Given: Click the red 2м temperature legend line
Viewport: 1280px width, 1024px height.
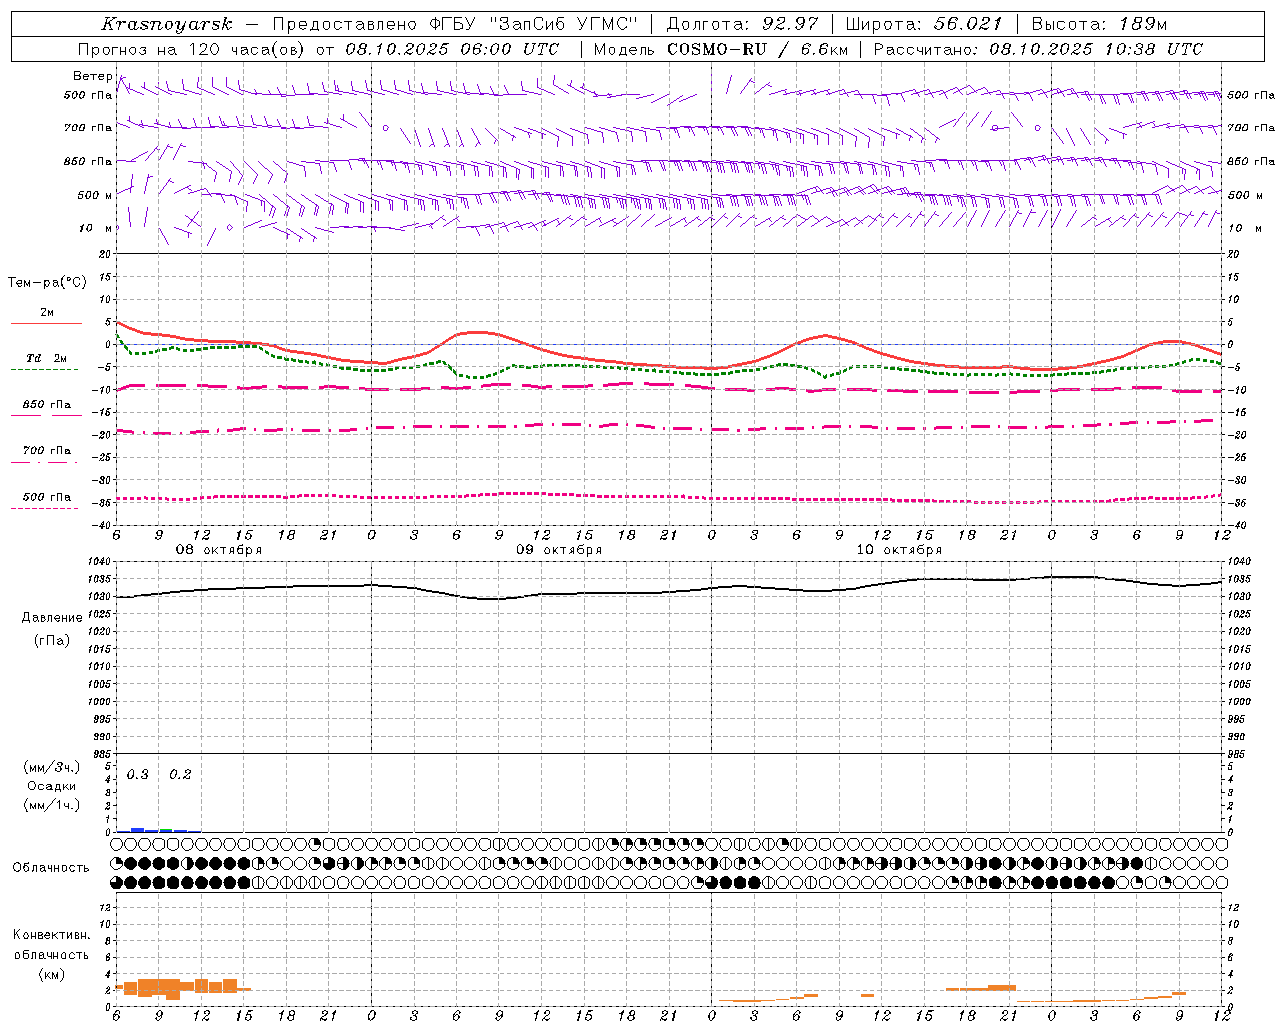Looking at the screenshot, I should point(46,323).
